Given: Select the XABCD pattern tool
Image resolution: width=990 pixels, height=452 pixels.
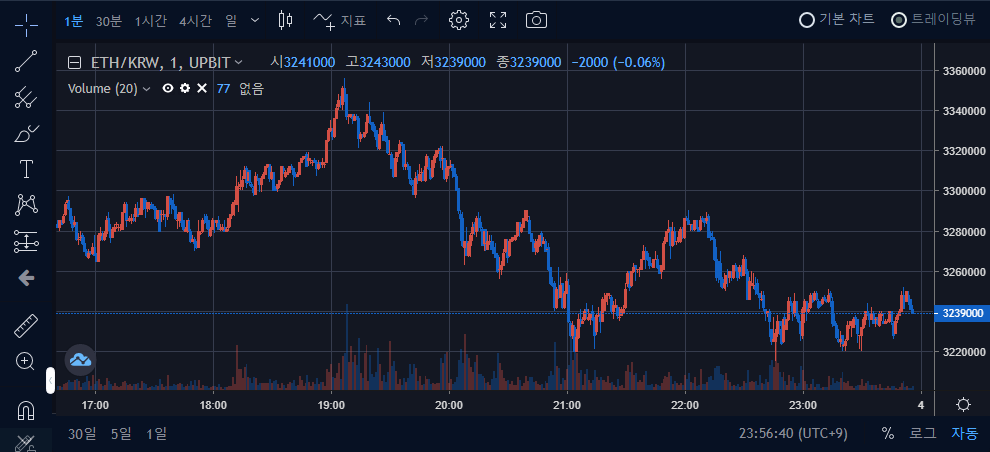Looking at the screenshot, I should click(26, 205).
